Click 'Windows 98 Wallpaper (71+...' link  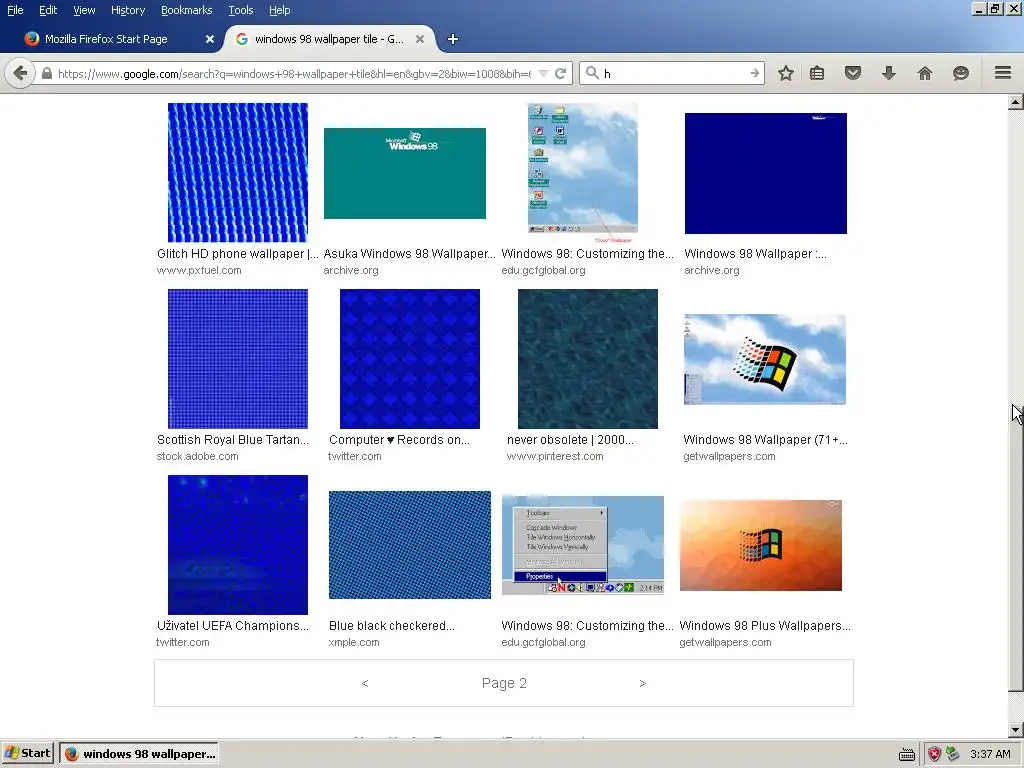[x=765, y=440]
